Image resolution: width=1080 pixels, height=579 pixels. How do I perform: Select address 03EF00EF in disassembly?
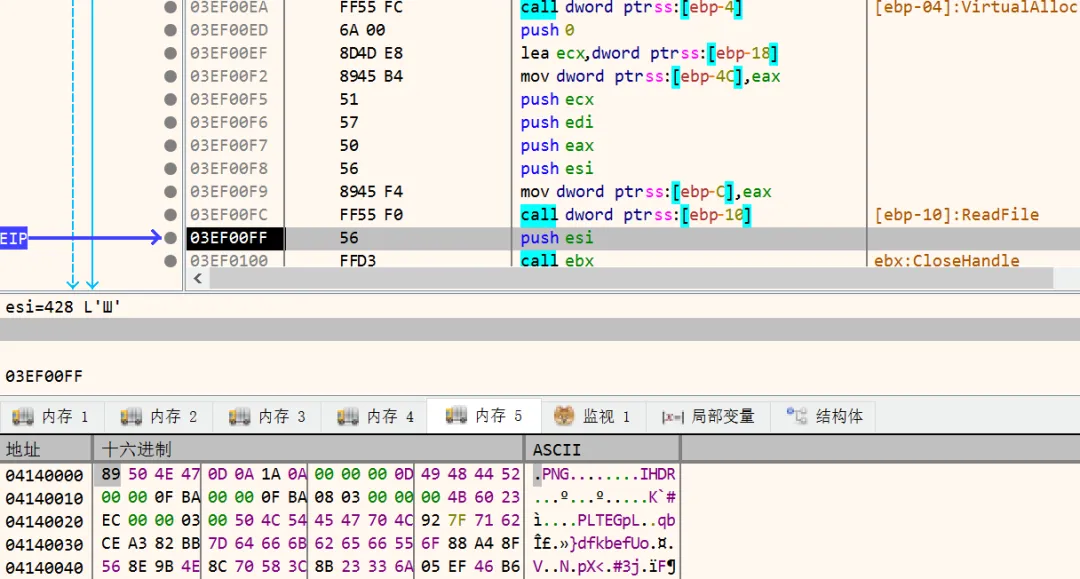point(229,53)
